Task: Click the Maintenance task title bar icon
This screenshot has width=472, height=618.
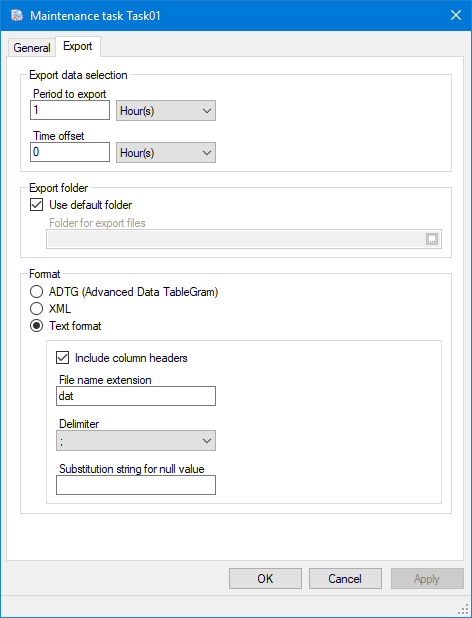Action: (x=17, y=15)
